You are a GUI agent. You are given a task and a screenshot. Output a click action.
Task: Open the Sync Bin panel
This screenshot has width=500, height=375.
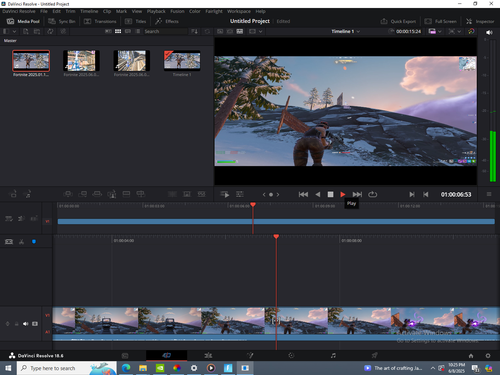[x=62, y=21]
